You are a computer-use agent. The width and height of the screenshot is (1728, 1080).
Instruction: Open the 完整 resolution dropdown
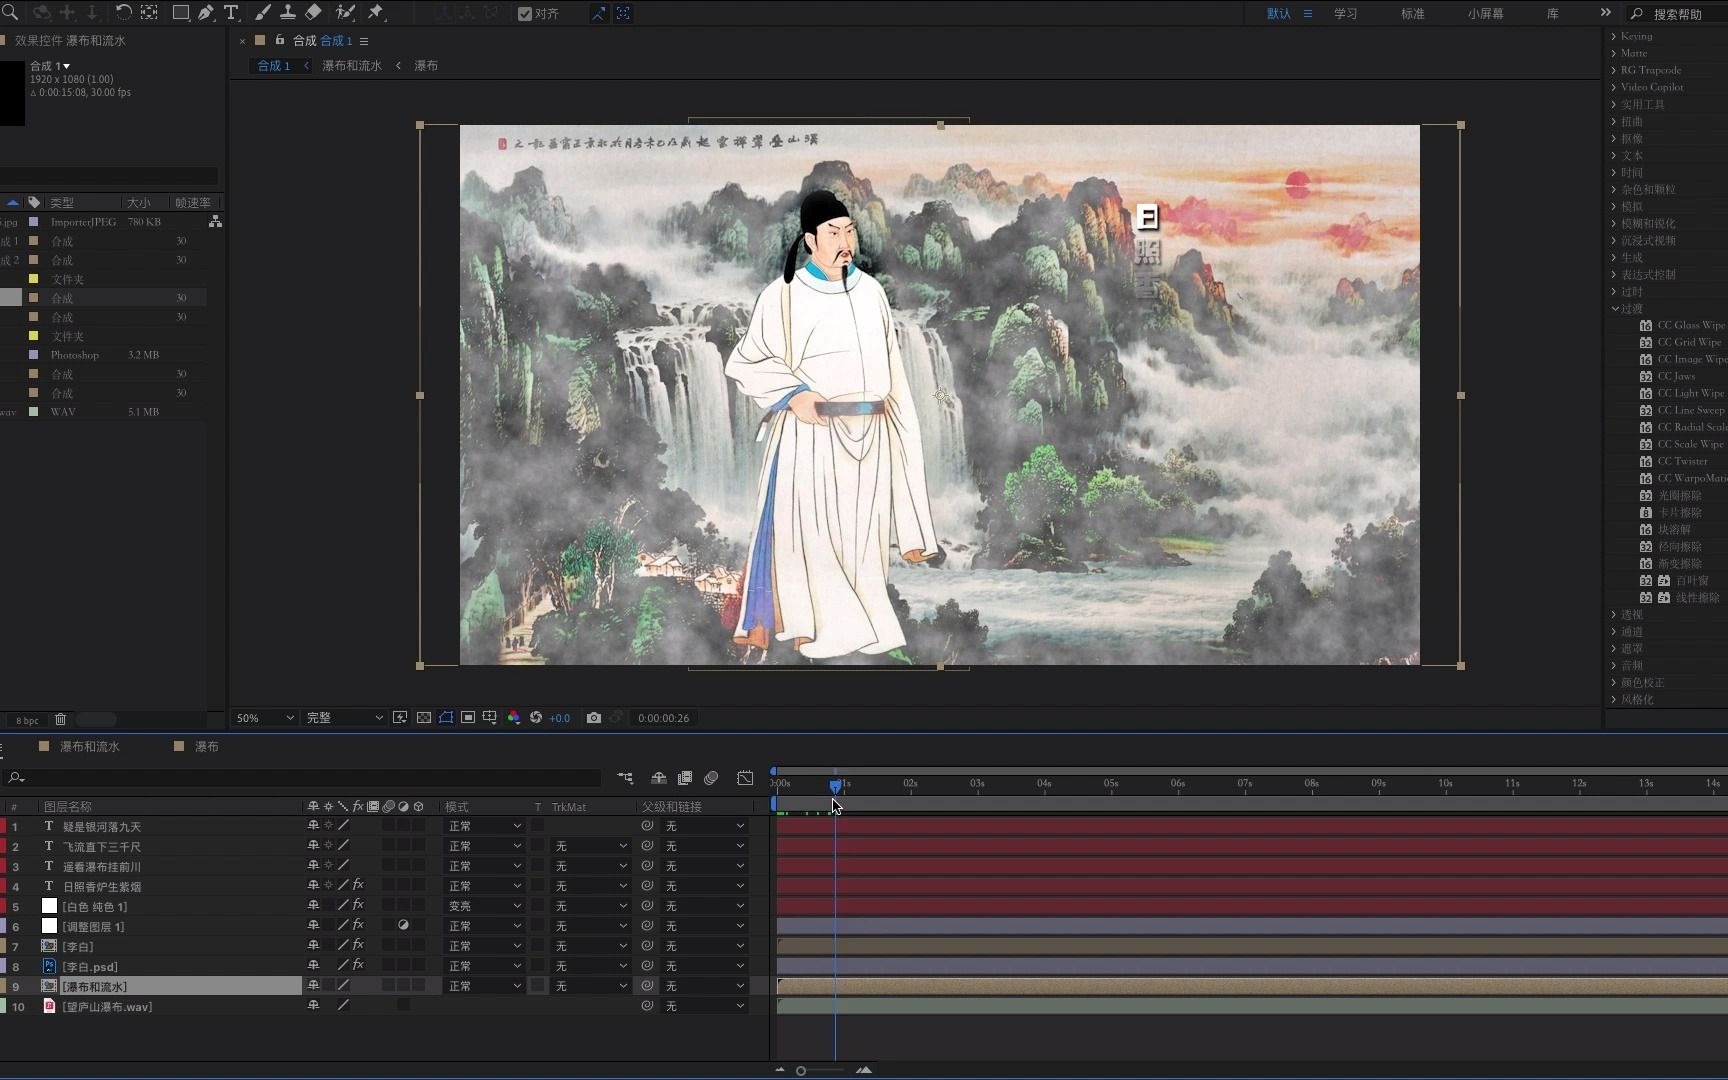coord(344,718)
